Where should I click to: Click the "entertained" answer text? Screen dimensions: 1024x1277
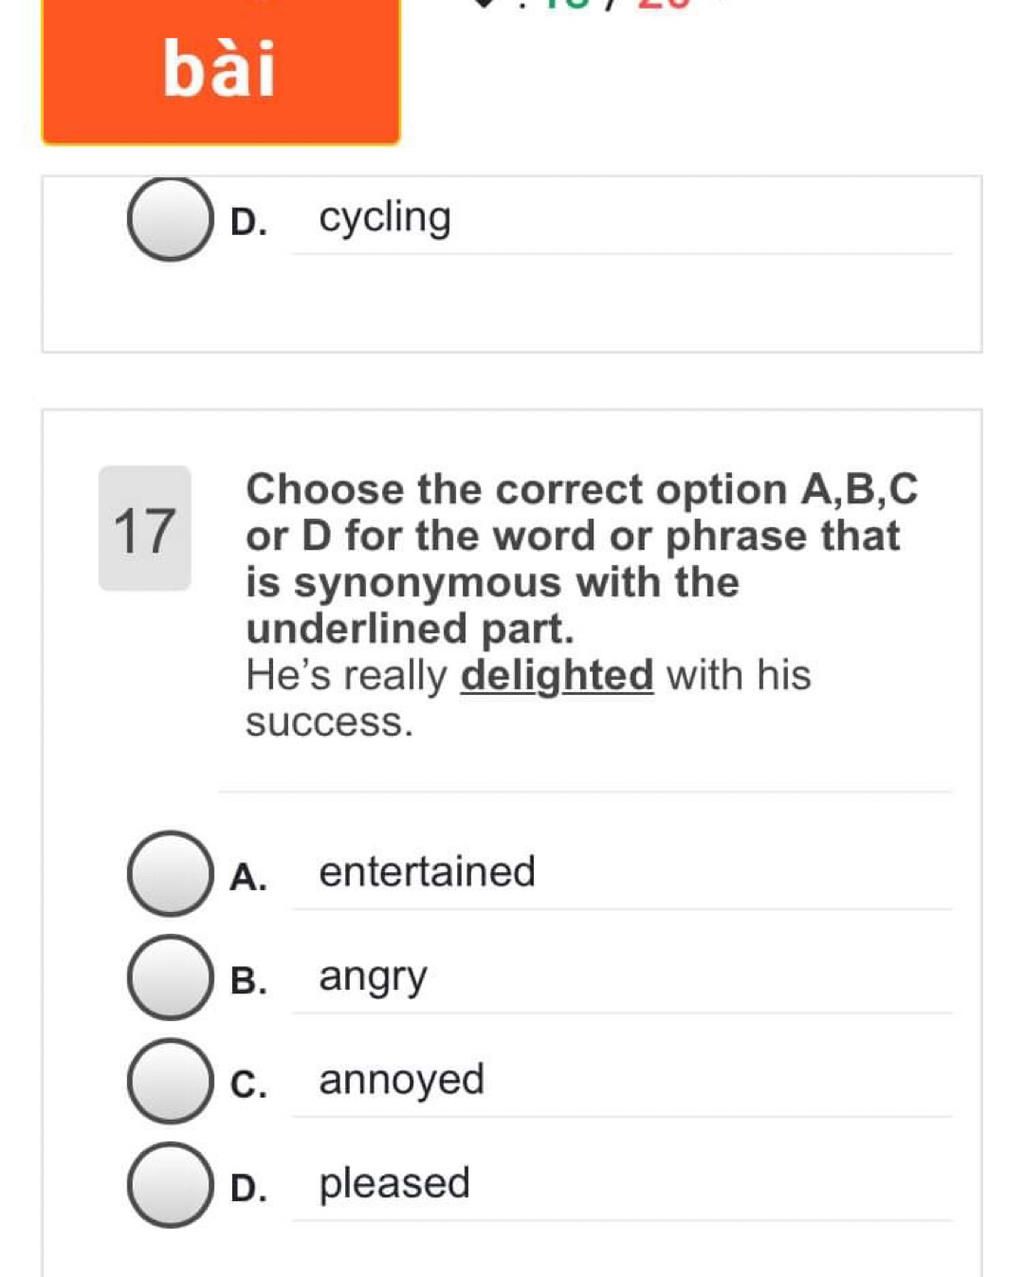point(427,872)
